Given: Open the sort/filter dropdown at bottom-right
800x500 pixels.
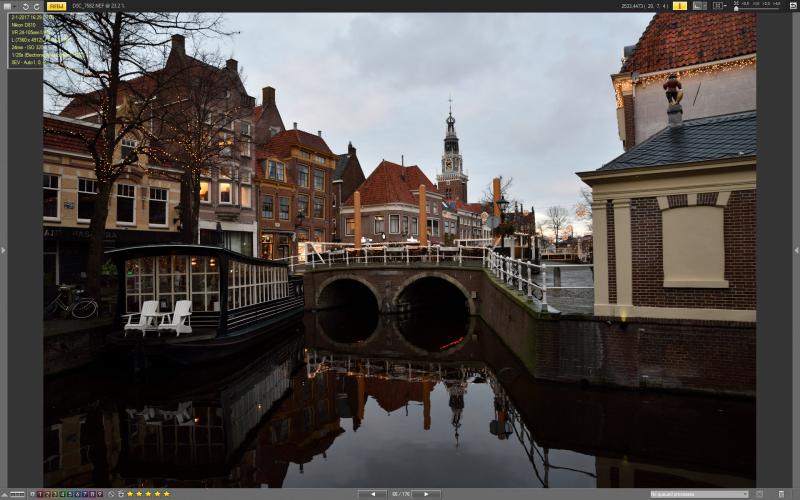Looking at the screenshot, I should click(699, 494).
